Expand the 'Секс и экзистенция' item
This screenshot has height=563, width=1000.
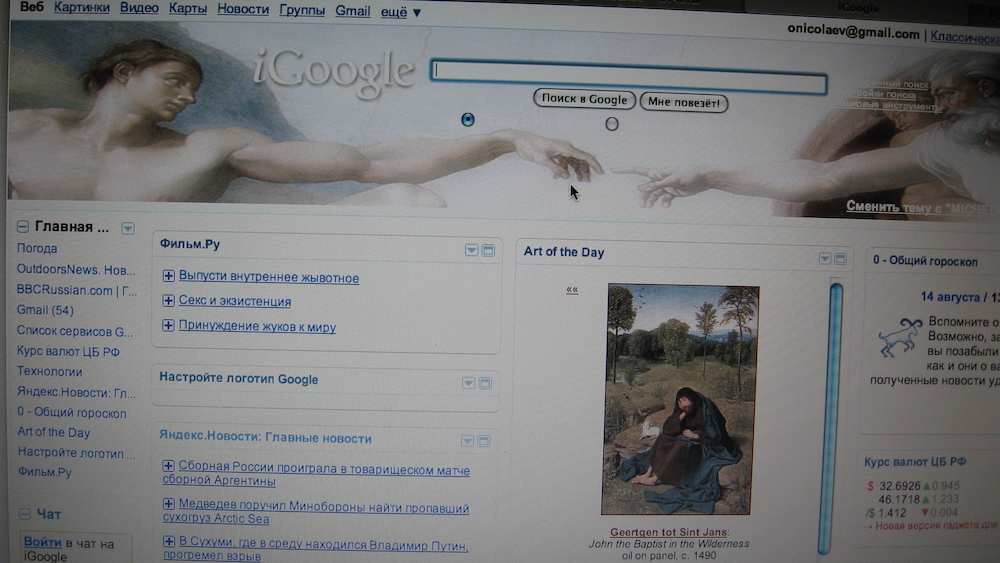168,301
